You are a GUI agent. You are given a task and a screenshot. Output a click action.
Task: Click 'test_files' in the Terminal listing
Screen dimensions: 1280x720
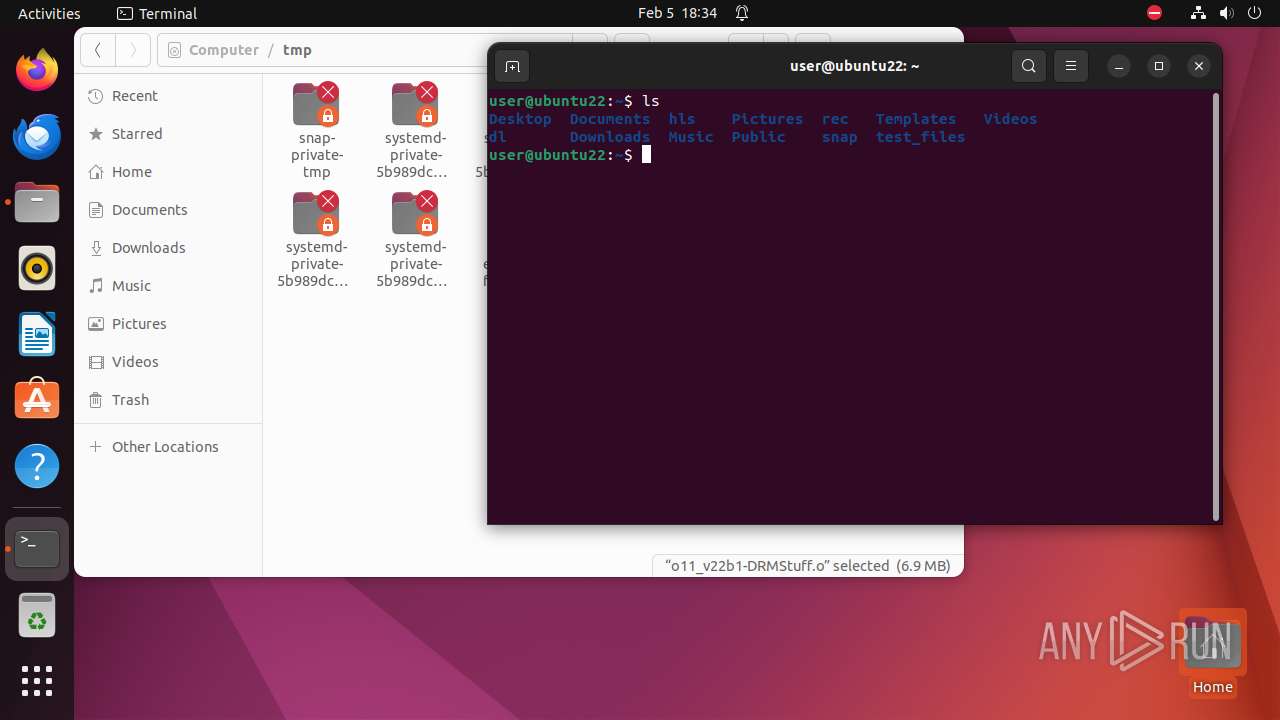coord(920,137)
